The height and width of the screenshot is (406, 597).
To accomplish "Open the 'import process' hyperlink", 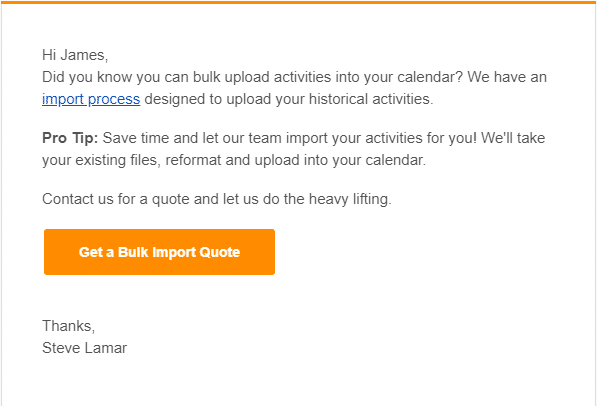I will click(91, 99).
